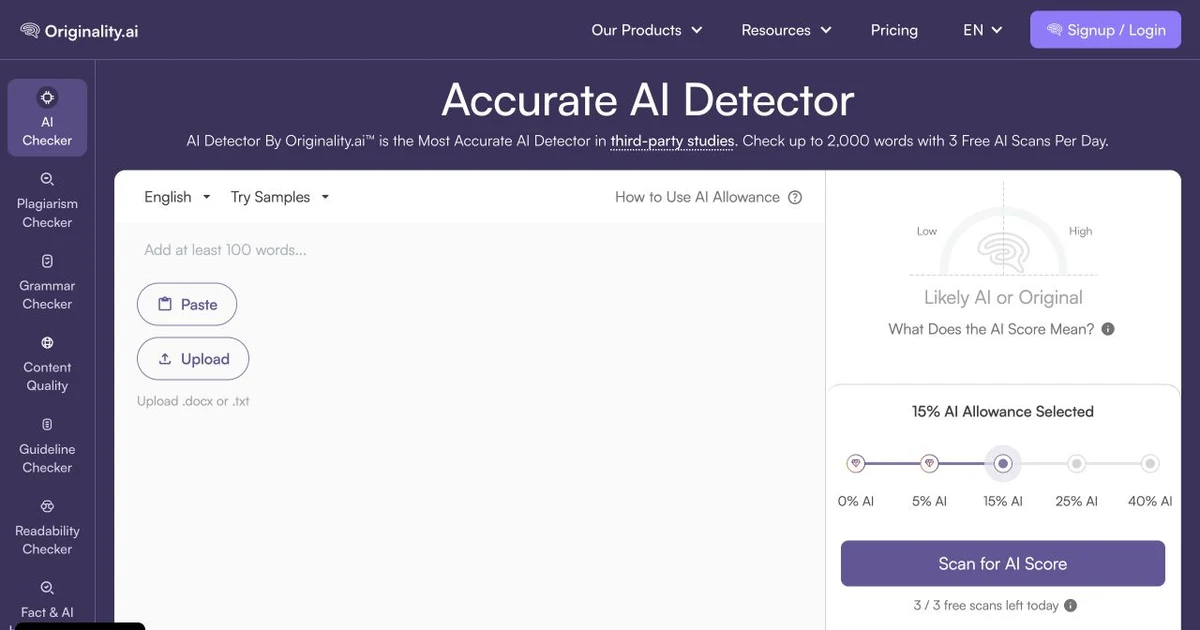Click the 'Likely AI or Original' text
Viewport: 1200px width, 630px height.
tap(1003, 297)
